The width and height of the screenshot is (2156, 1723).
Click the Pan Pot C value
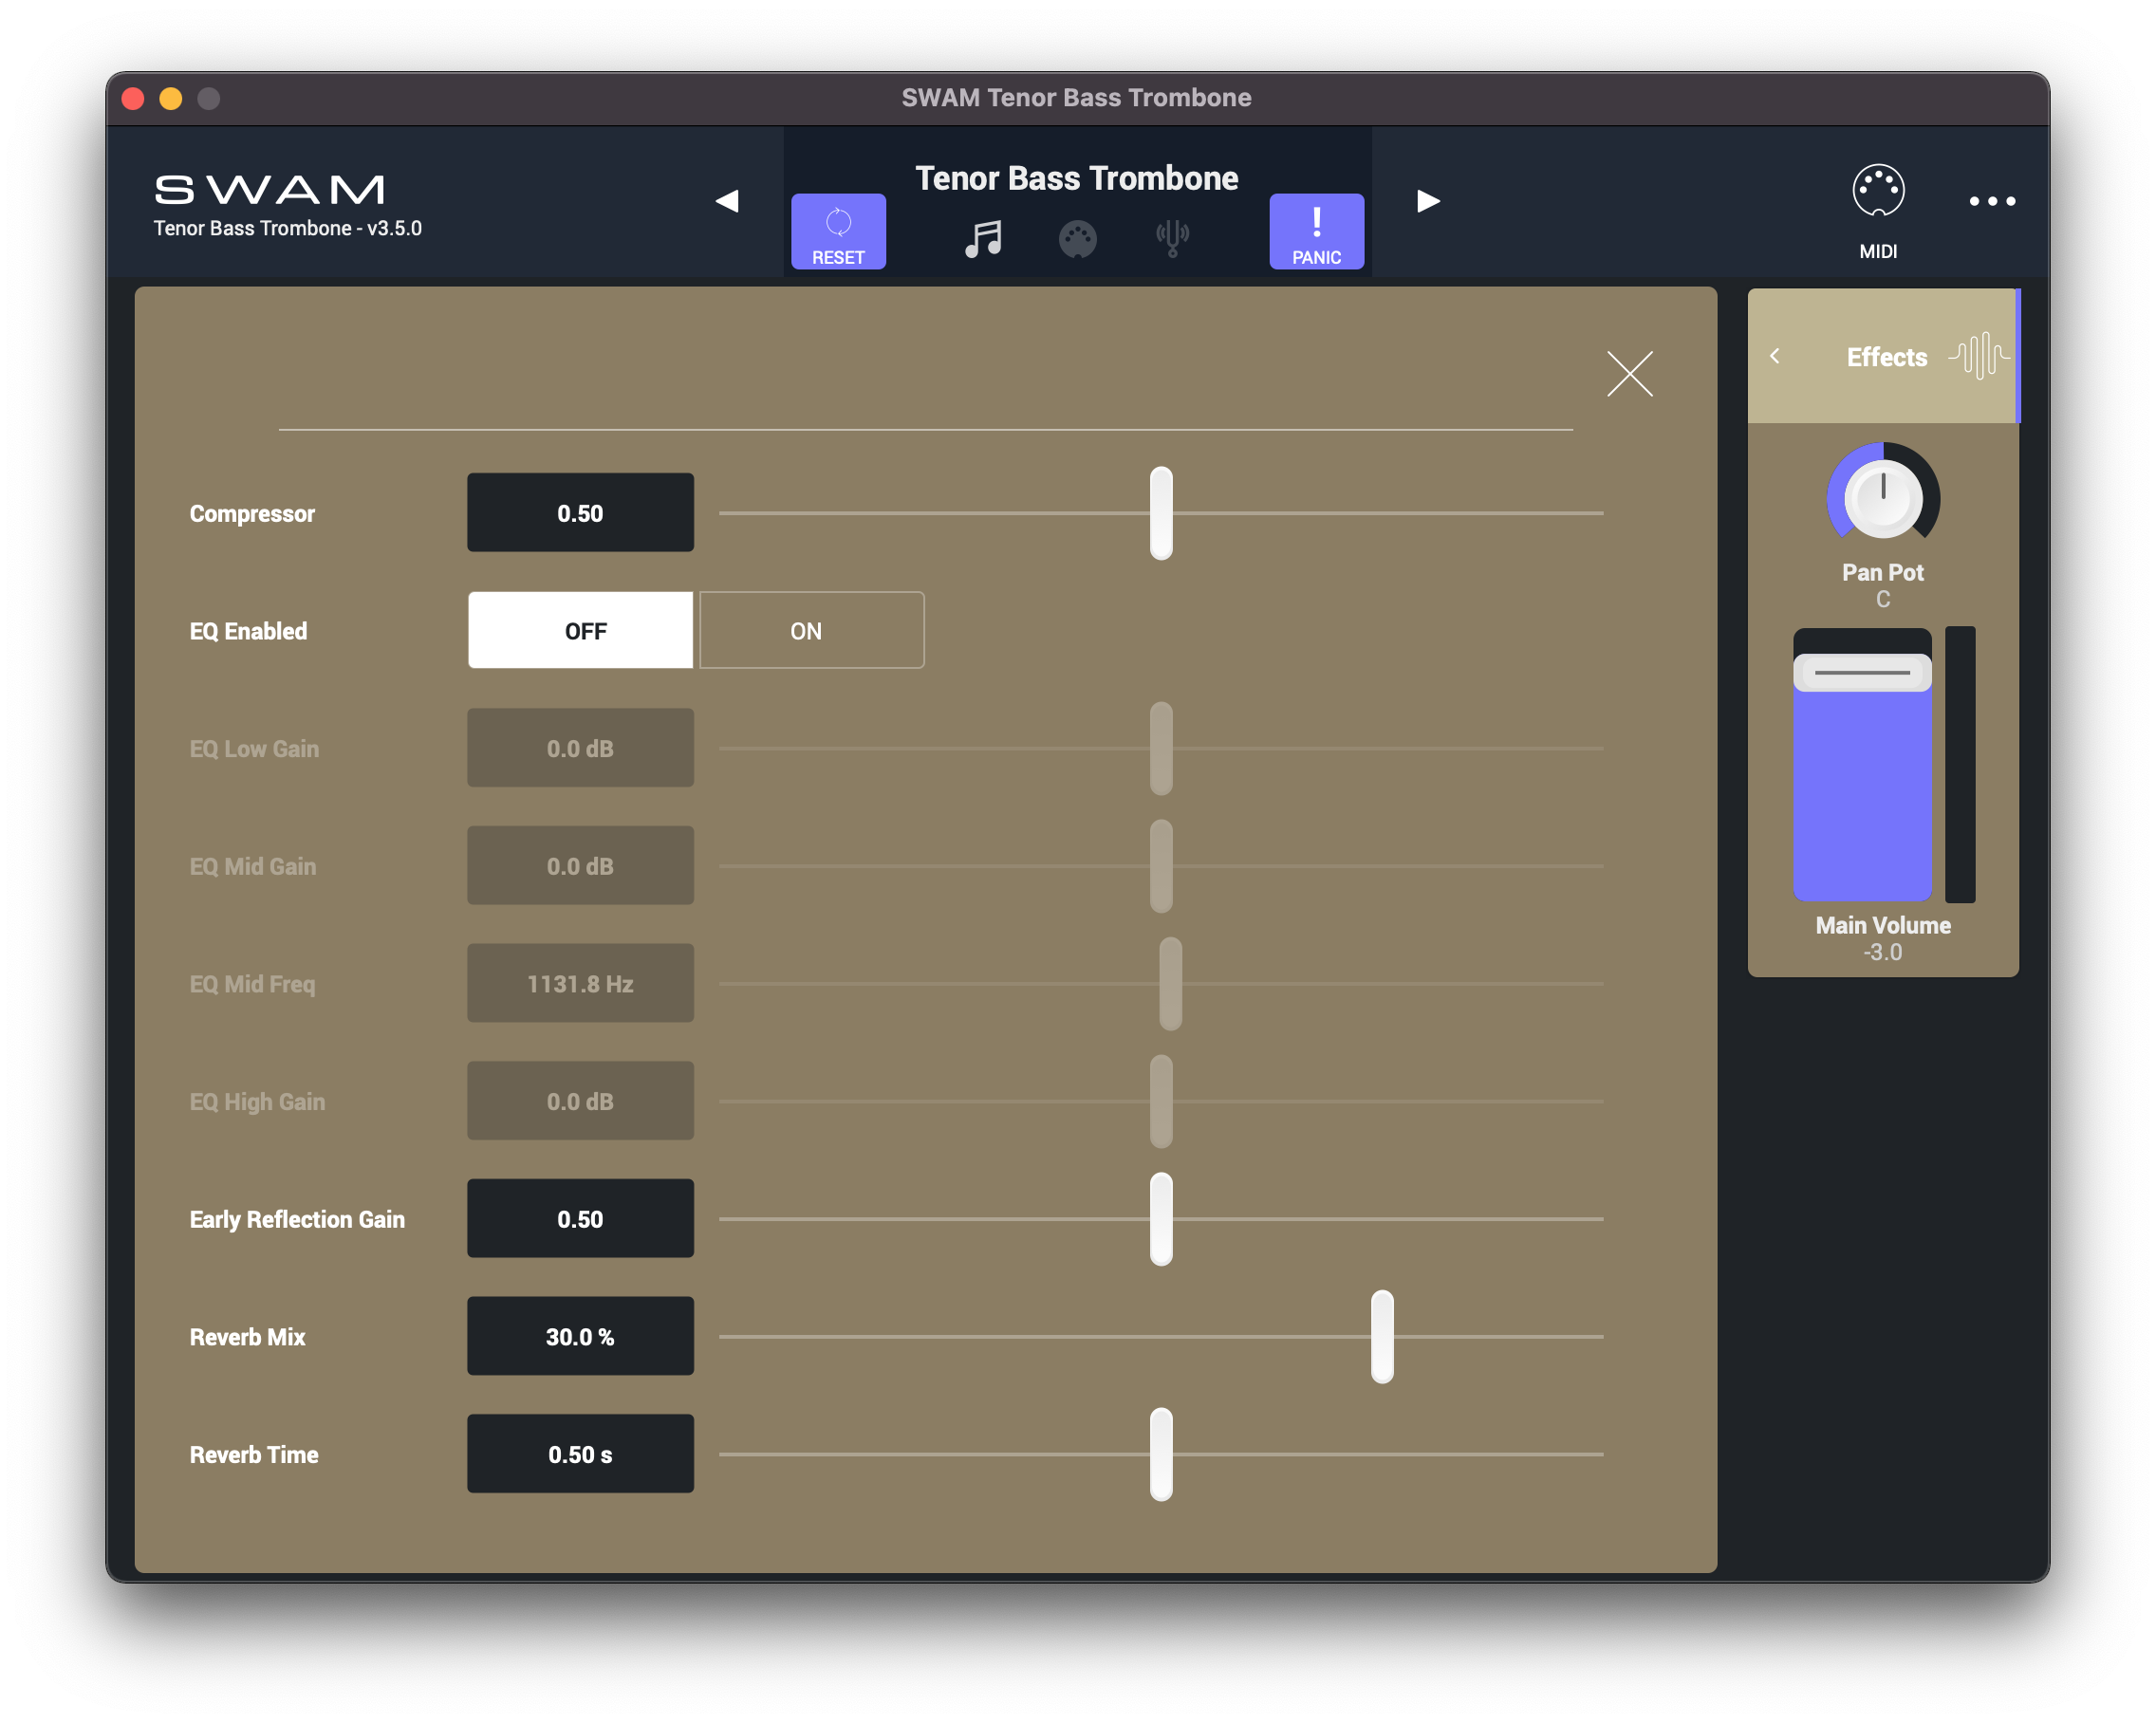point(1883,600)
